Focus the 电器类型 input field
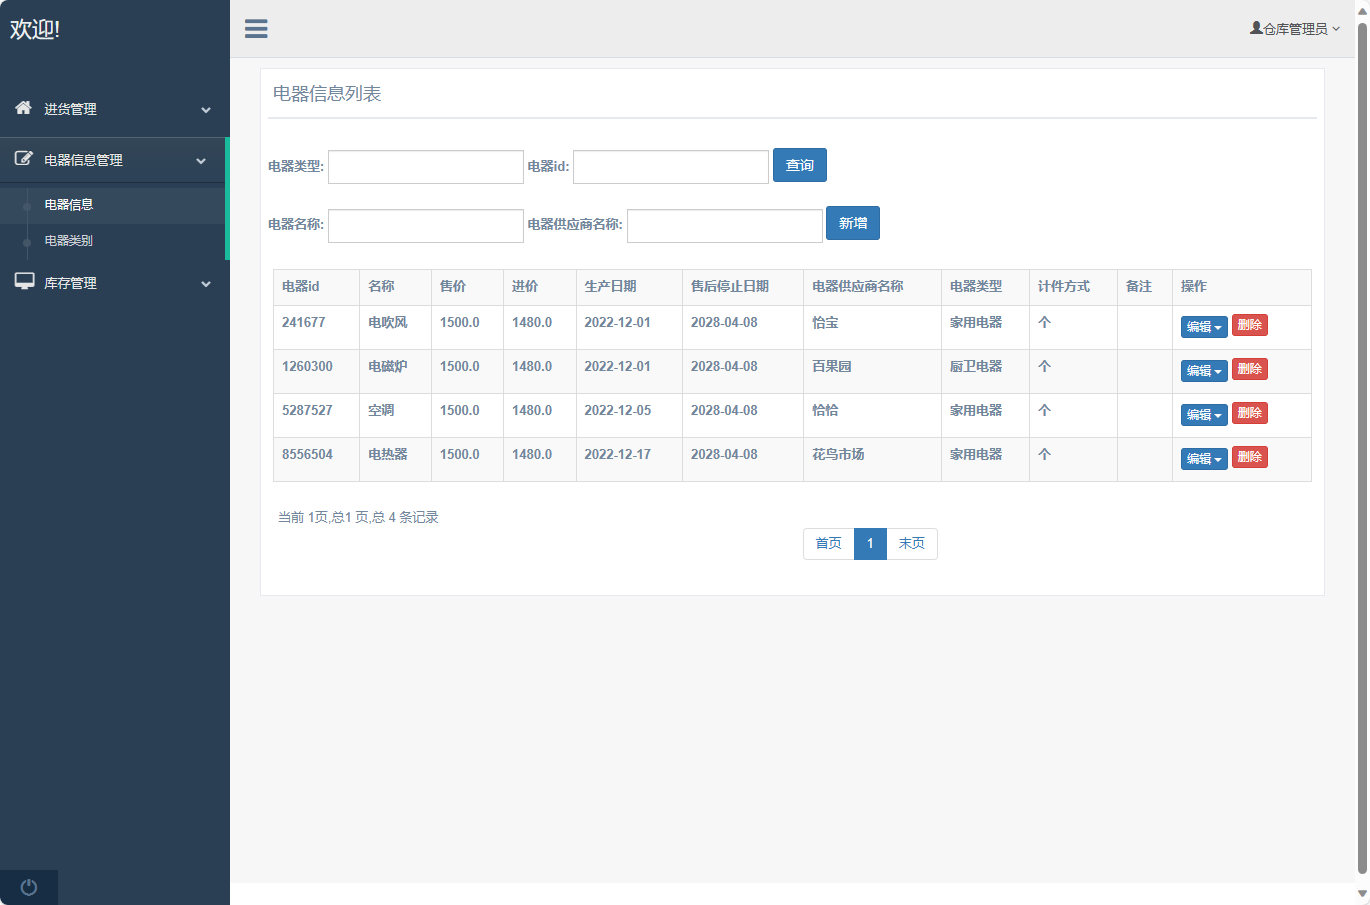 [426, 167]
